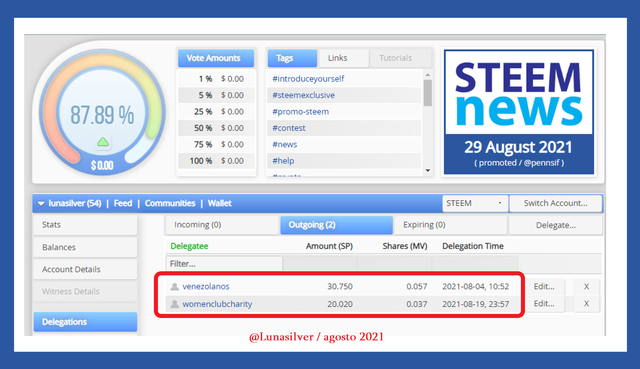Image resolution: width=640 pixels, height=369 pixels.
Task: Click the Switch Account button
Action: [556, 203]
